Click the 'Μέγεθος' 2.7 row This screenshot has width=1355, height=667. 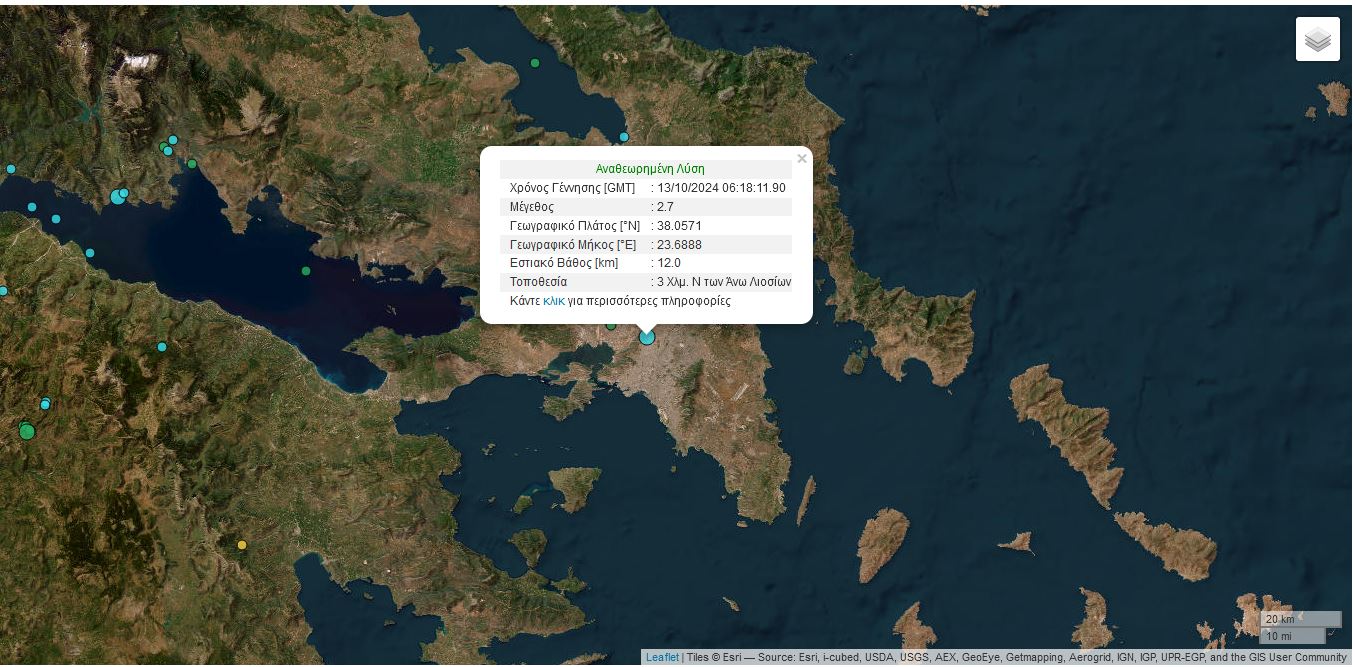[645, 207]
